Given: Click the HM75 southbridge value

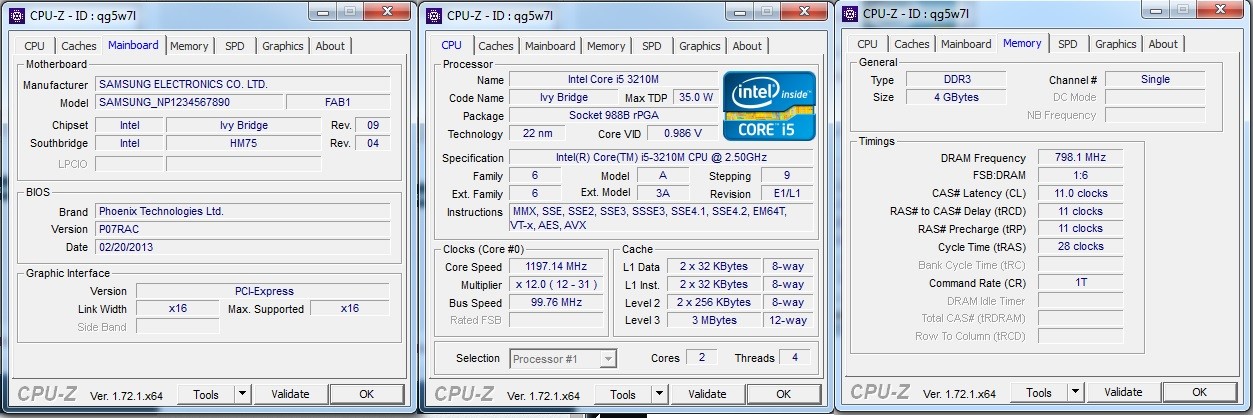Looking at the screenshot, I should pyautogui.click(x=244, y=143).
